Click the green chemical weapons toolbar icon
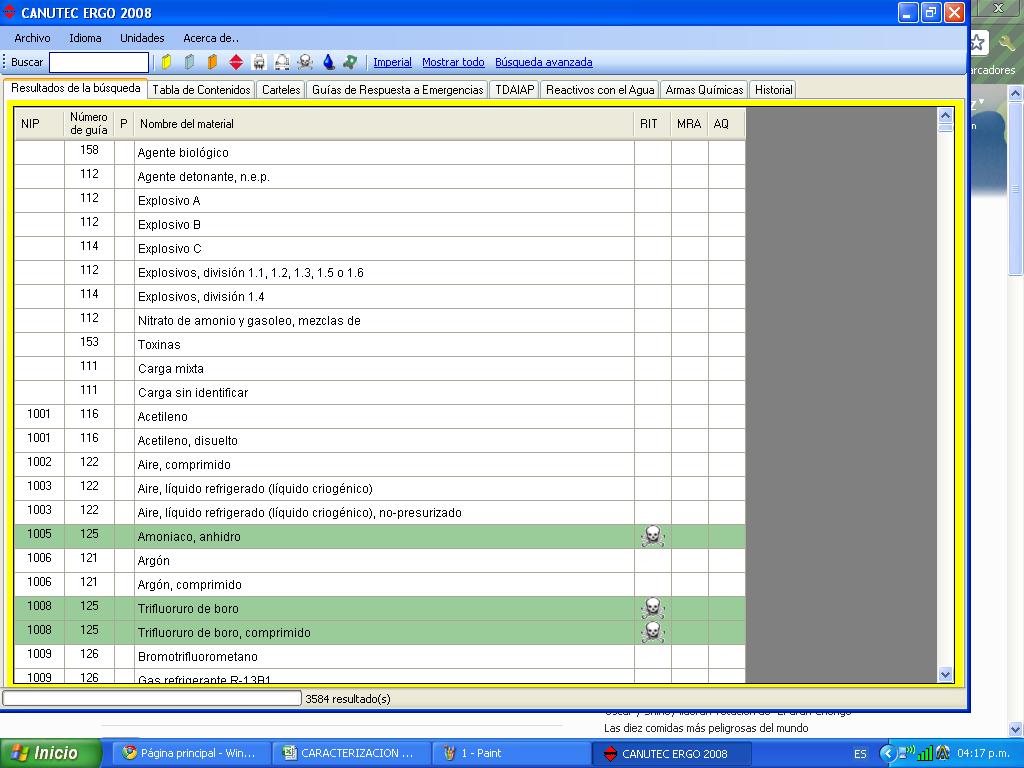Viewport: 1024px width, 768px height. pos(351,62)
